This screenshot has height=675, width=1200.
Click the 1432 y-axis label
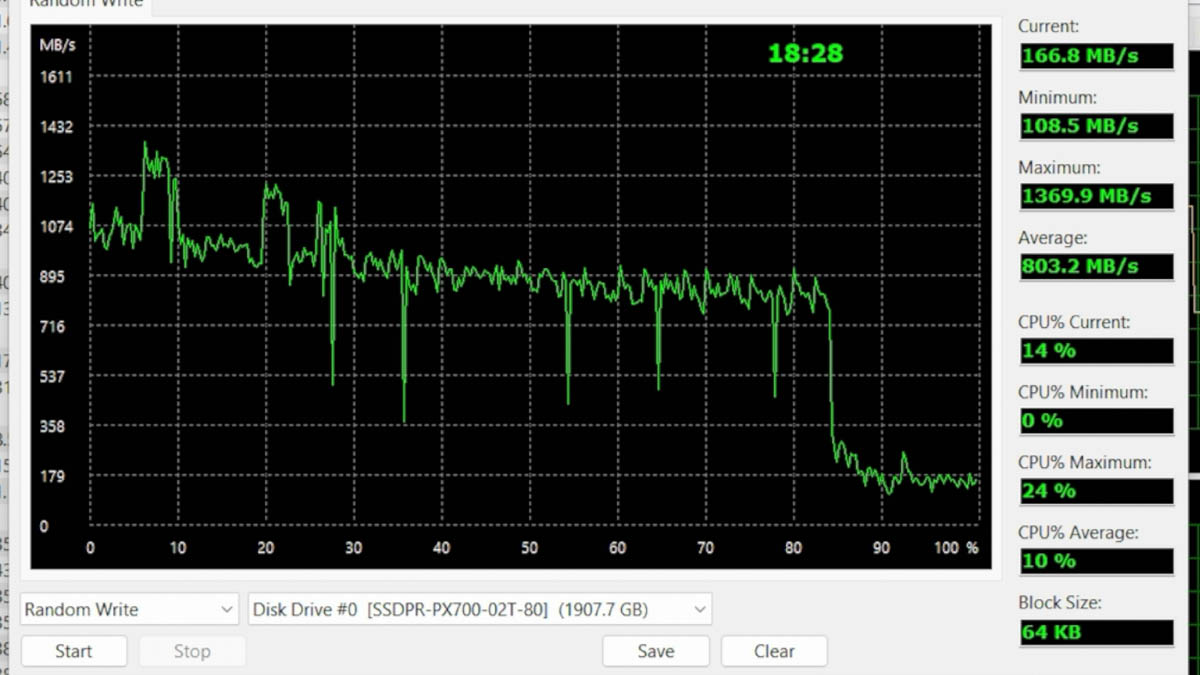[56, 127]
